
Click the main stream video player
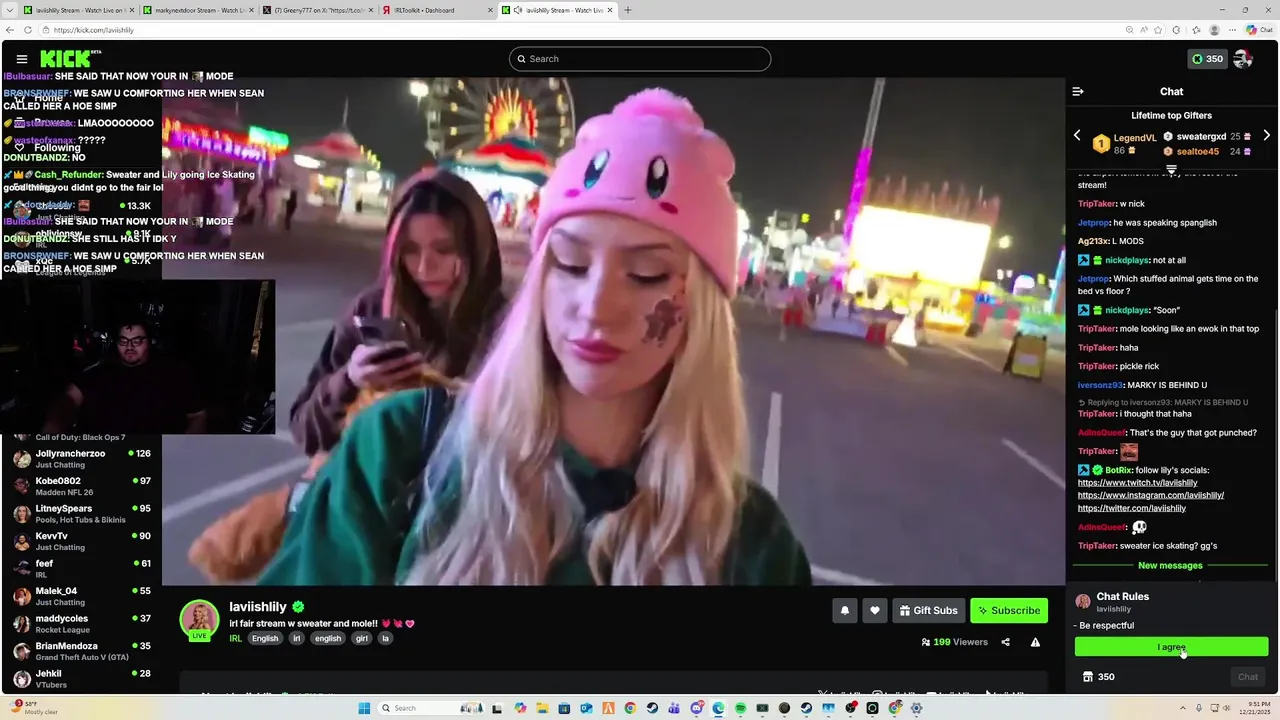pyautogui.click(x=614, y=331)
